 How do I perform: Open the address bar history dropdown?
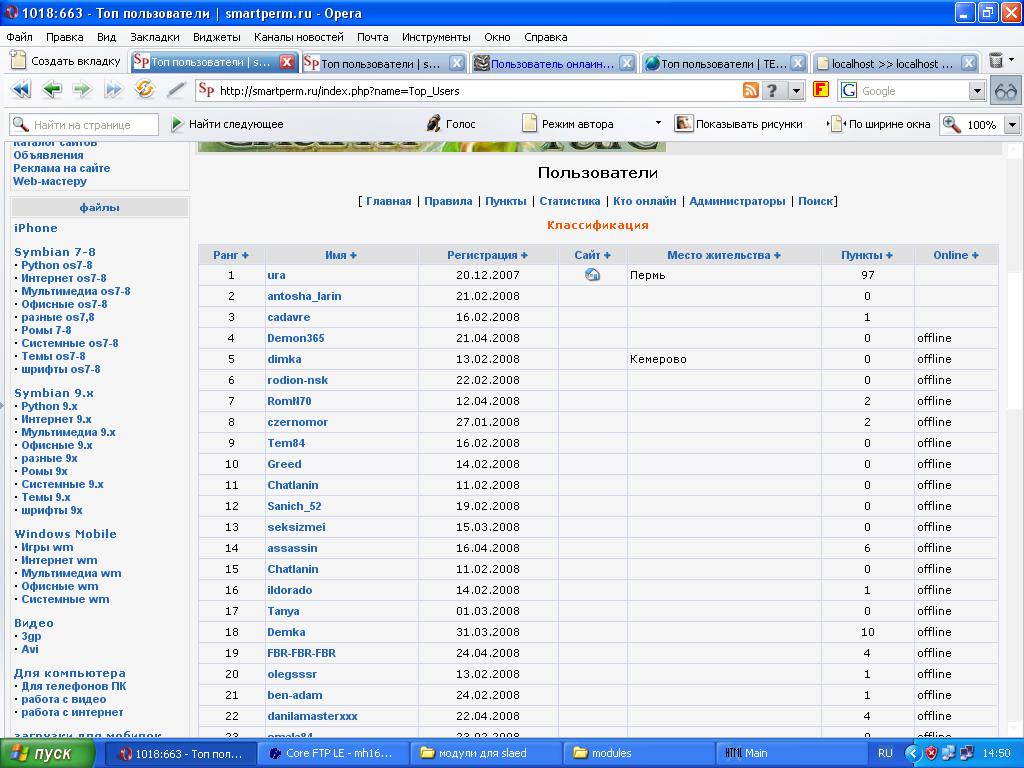(x=797, y=91)
